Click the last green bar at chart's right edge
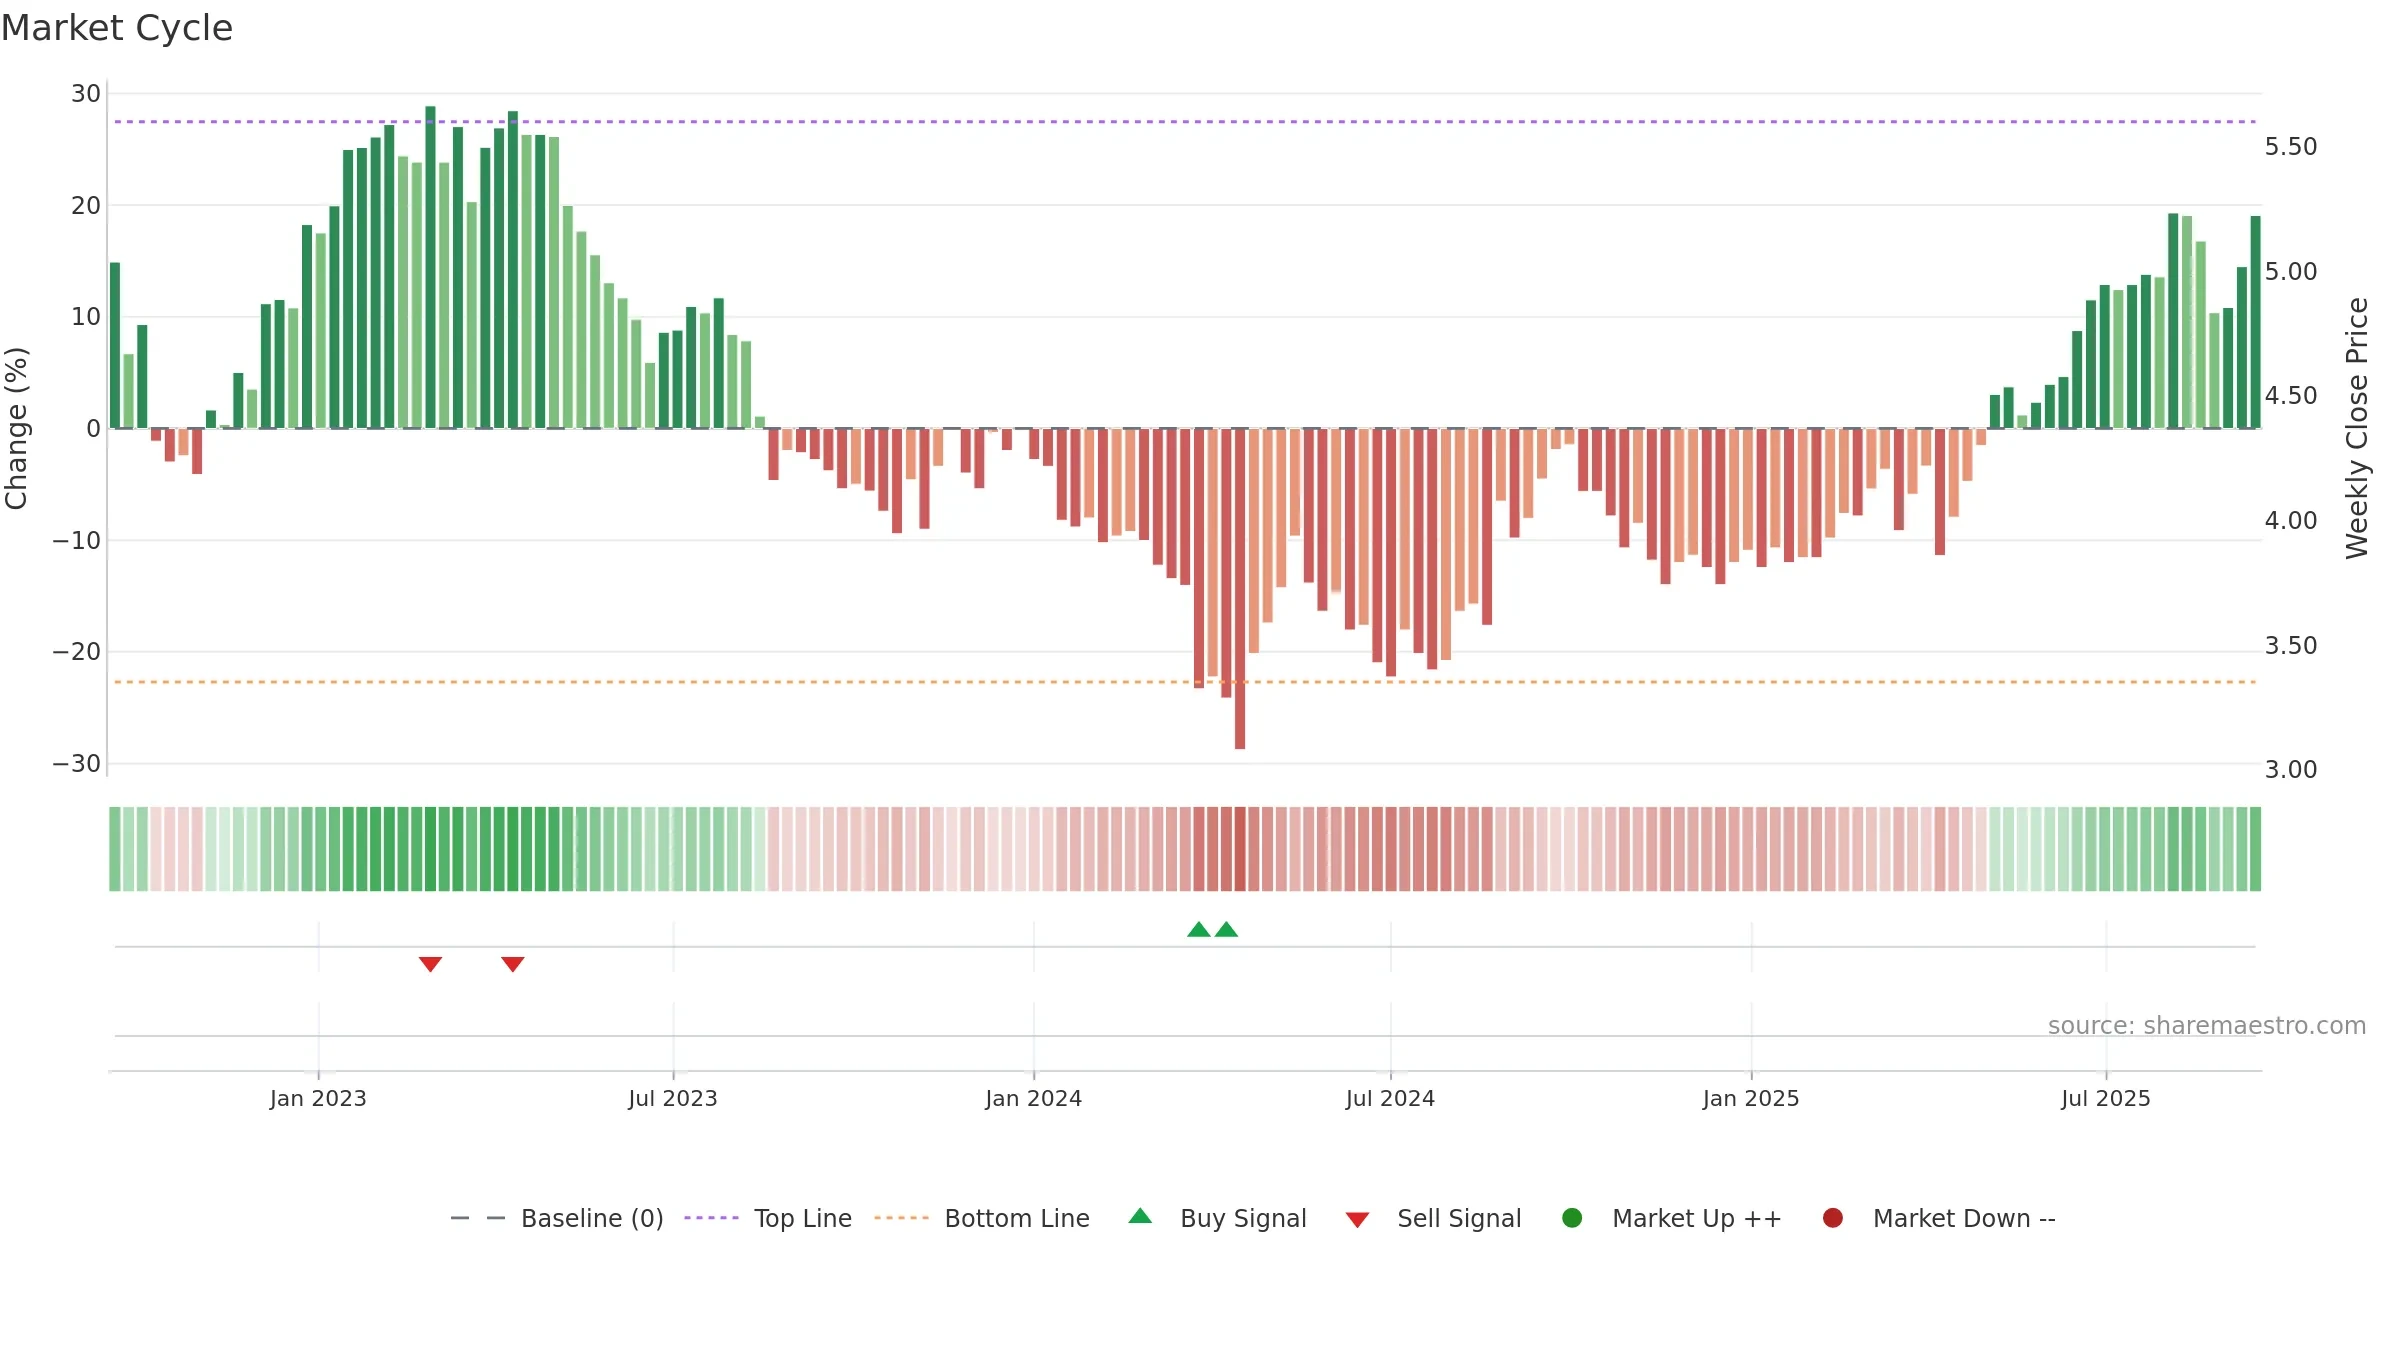2400x1350 pixels. click(2255, 322)
